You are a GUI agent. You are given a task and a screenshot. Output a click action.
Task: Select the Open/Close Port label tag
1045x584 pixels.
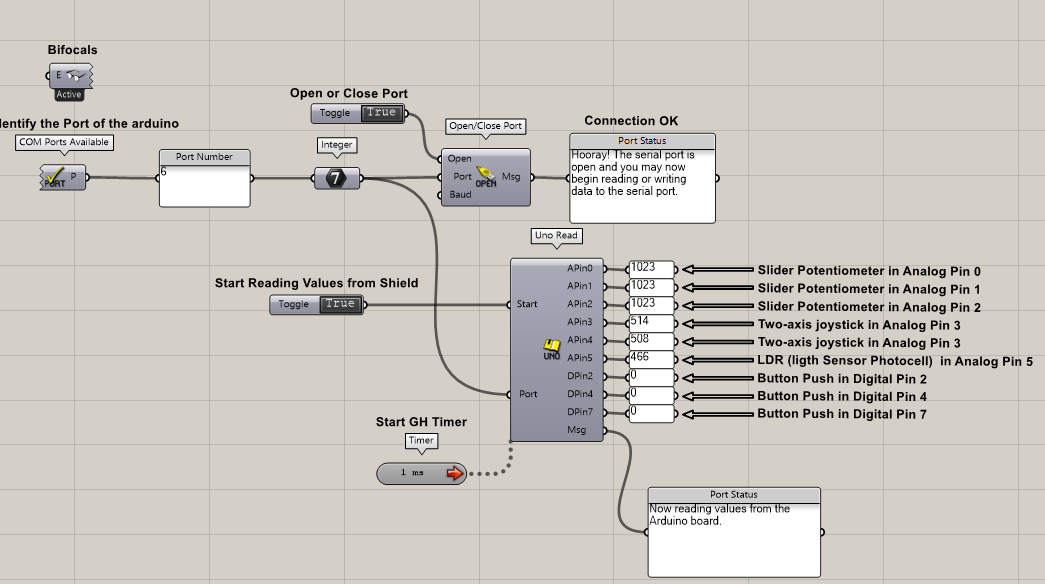click(x=485, y=126)
